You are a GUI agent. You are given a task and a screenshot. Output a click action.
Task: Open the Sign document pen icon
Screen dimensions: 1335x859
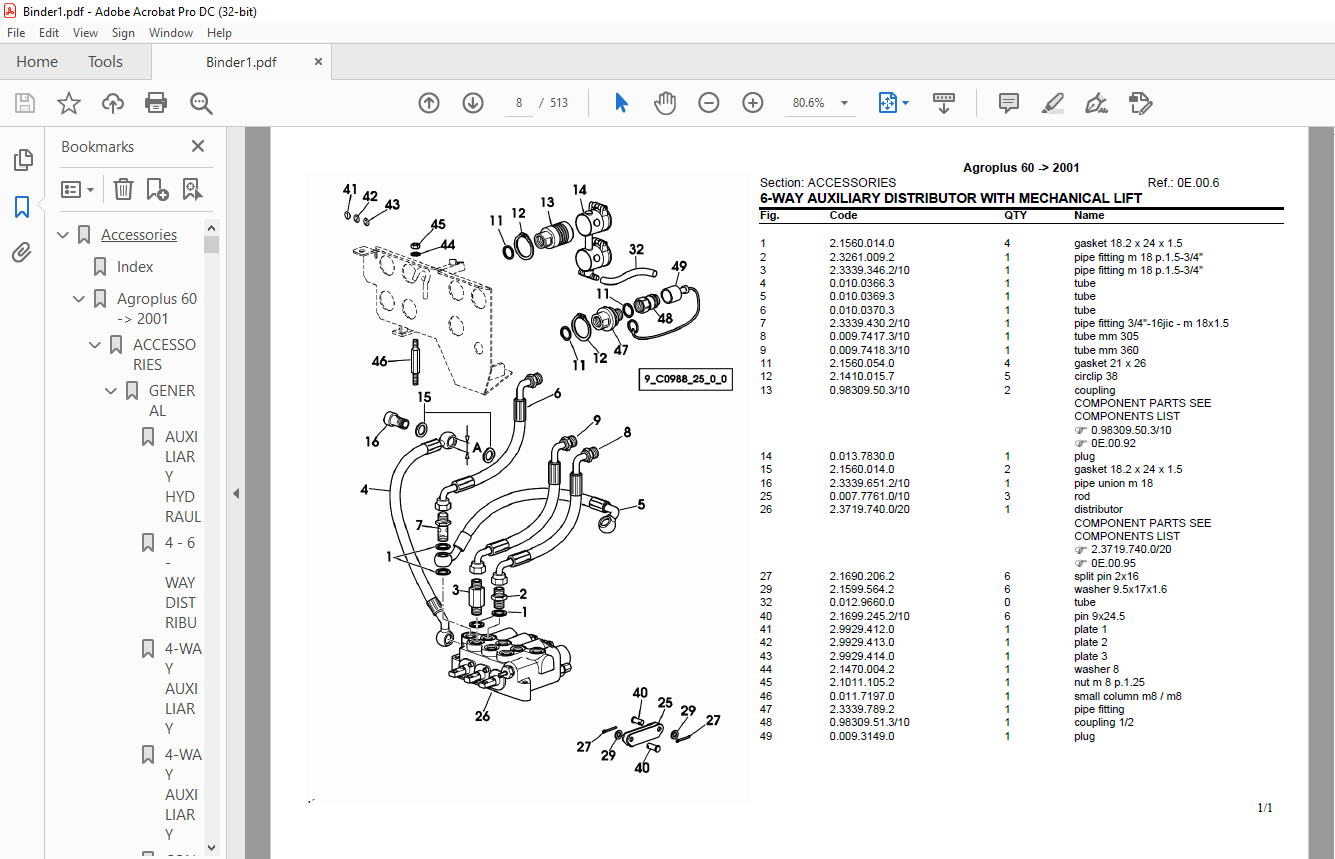coord(1097,103)
